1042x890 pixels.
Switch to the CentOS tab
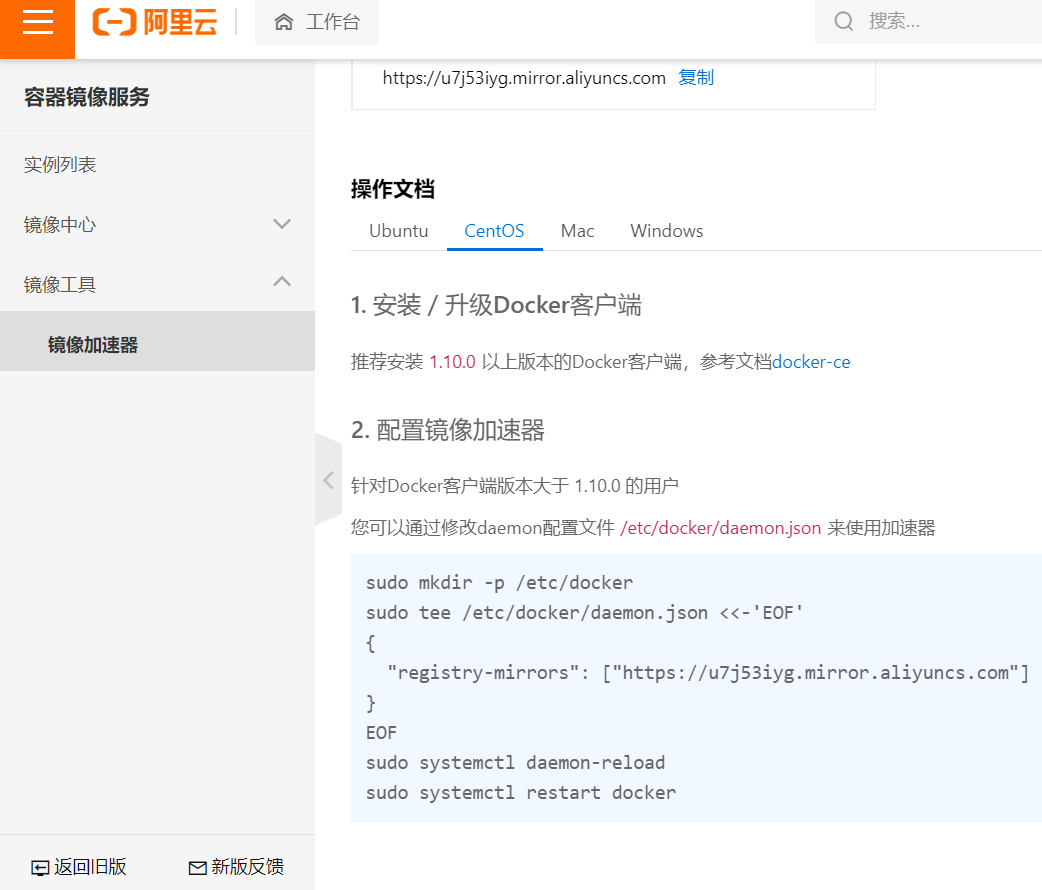tap(494, 231)
